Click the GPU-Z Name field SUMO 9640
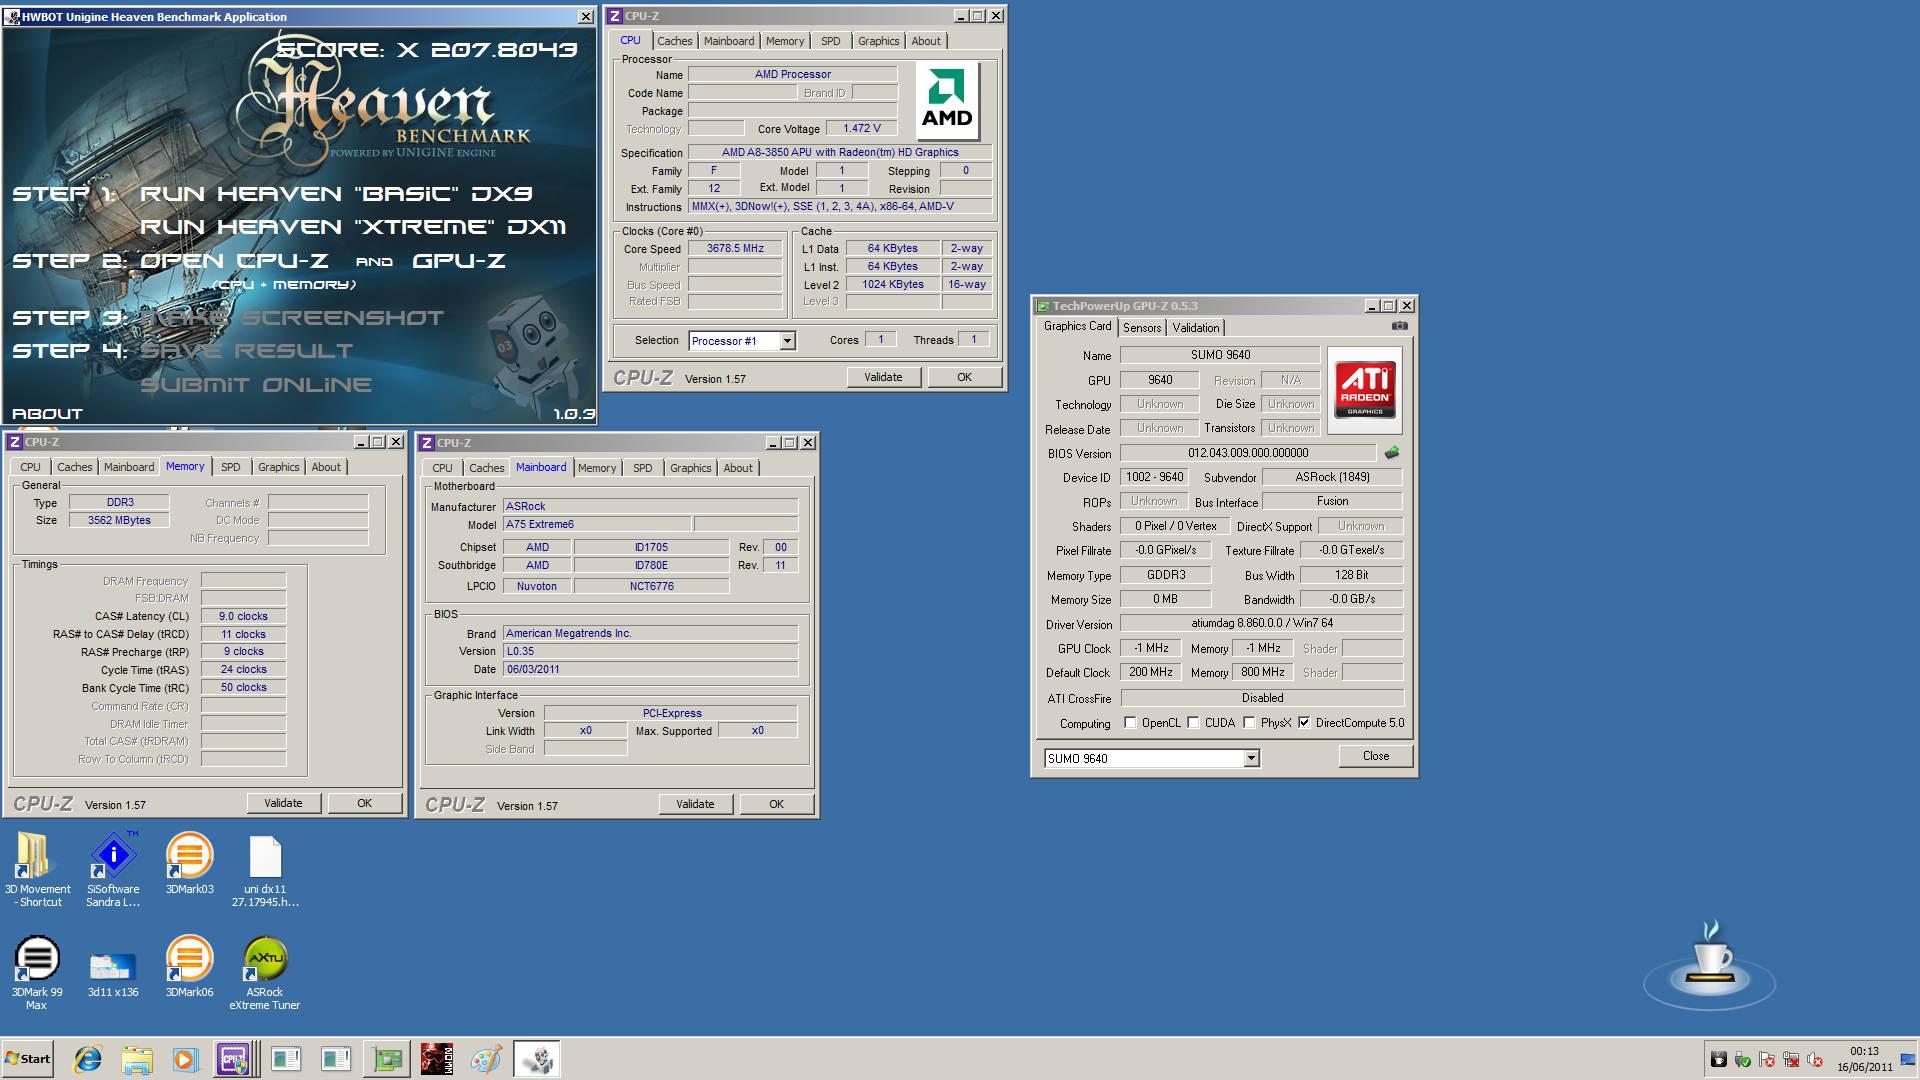This screenshot has height=1080, width=1920. click(x=1220, y=355)
